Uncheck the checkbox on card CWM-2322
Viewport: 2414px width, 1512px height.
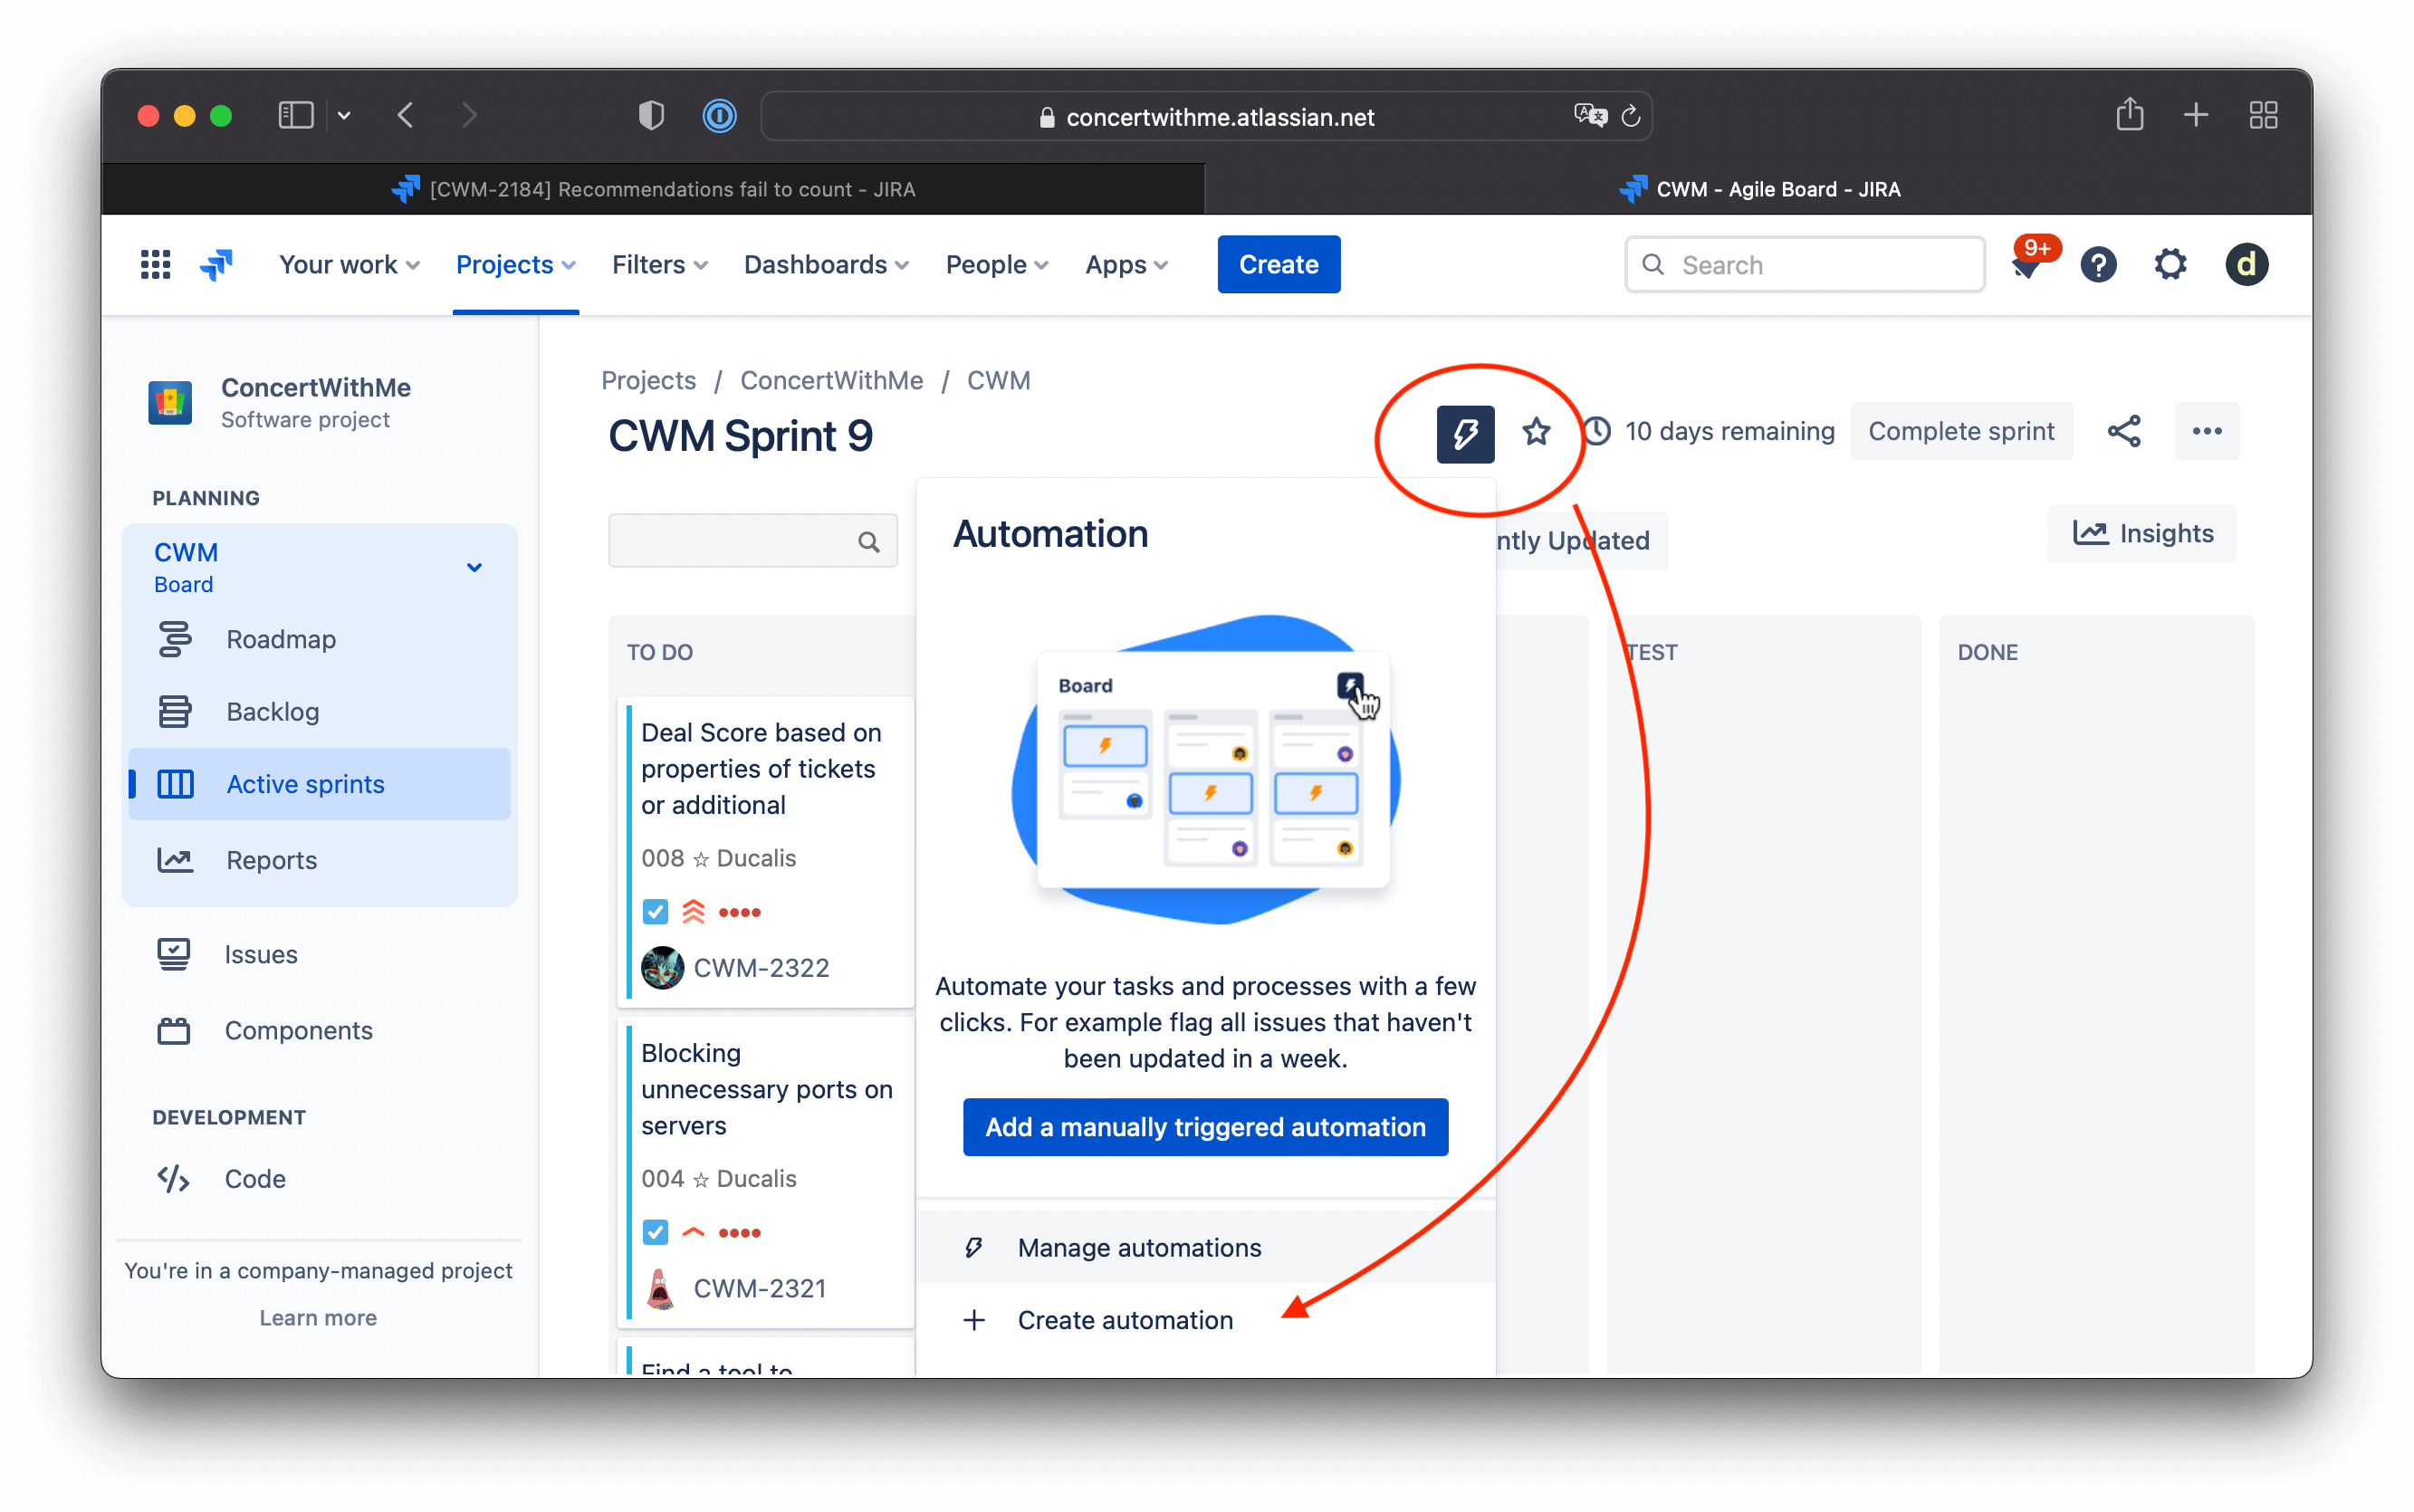coord(656,911)
